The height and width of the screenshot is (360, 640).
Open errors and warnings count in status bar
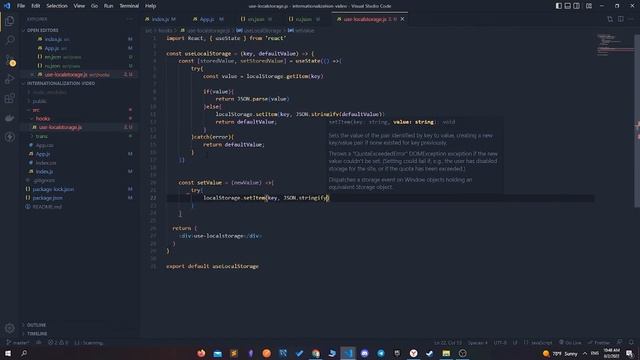58,342
